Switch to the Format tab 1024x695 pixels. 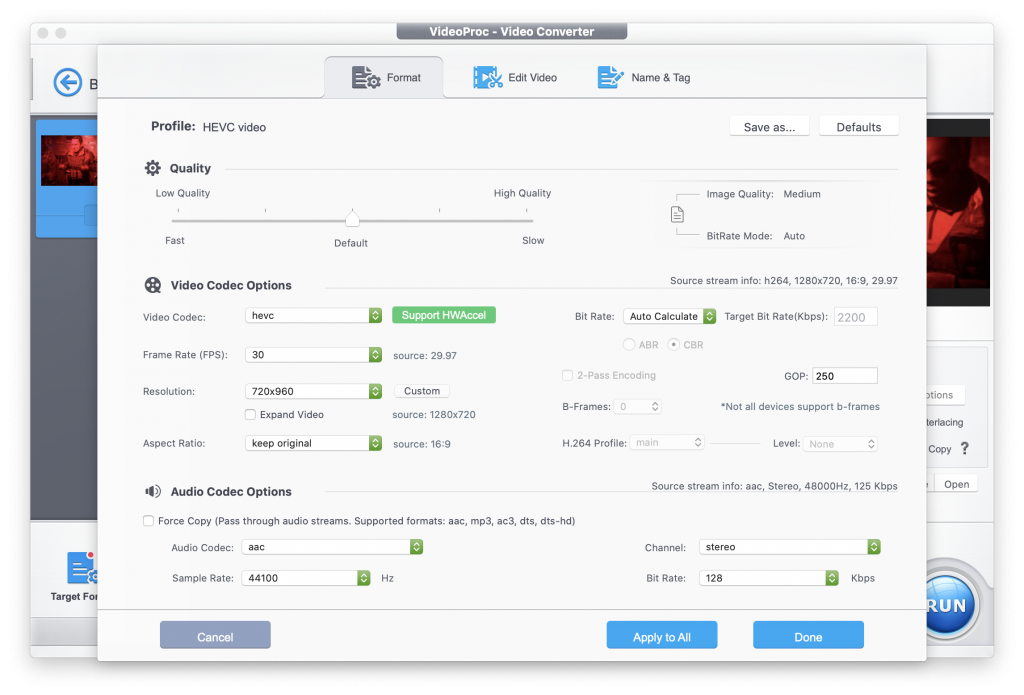383,78
